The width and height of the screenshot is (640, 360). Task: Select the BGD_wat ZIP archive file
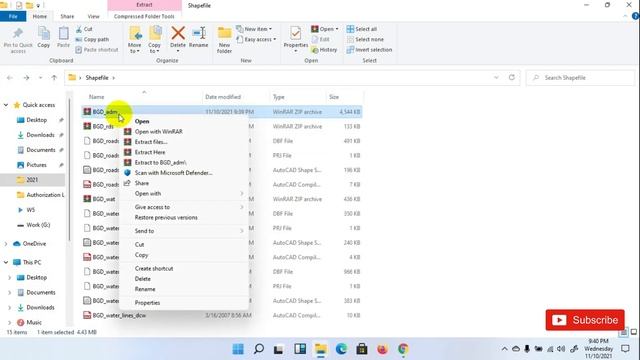pos(104,199)
